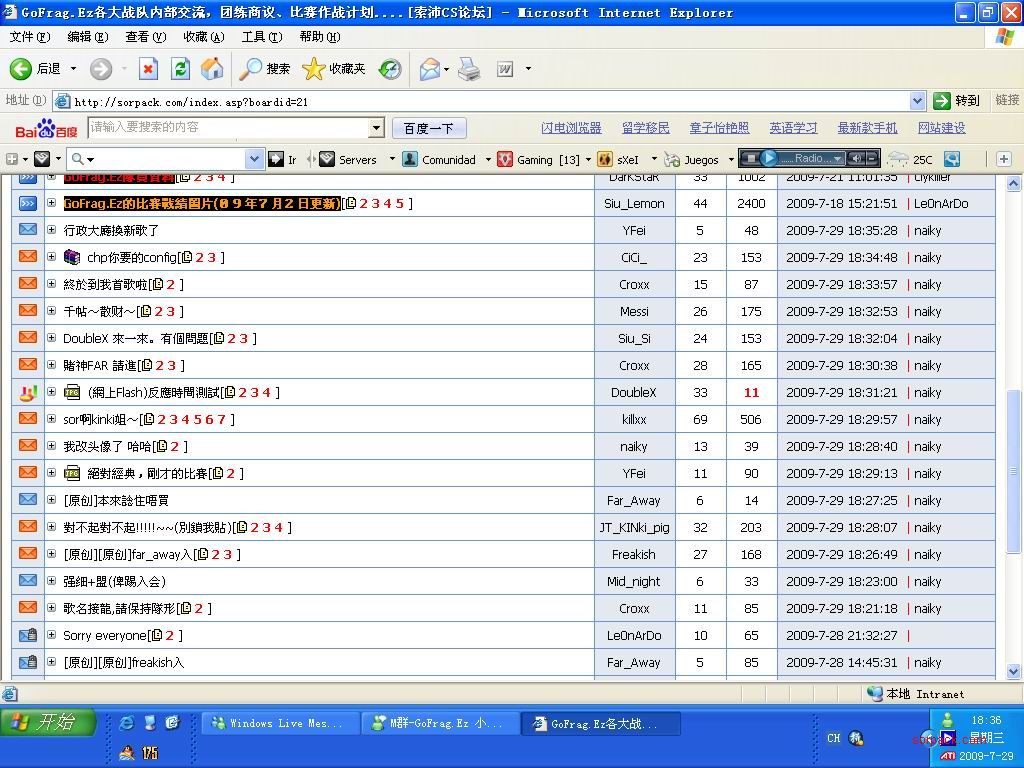Click the Back navigation arrow
Viewport: 1024px width, 768px height.
[21, 69]
